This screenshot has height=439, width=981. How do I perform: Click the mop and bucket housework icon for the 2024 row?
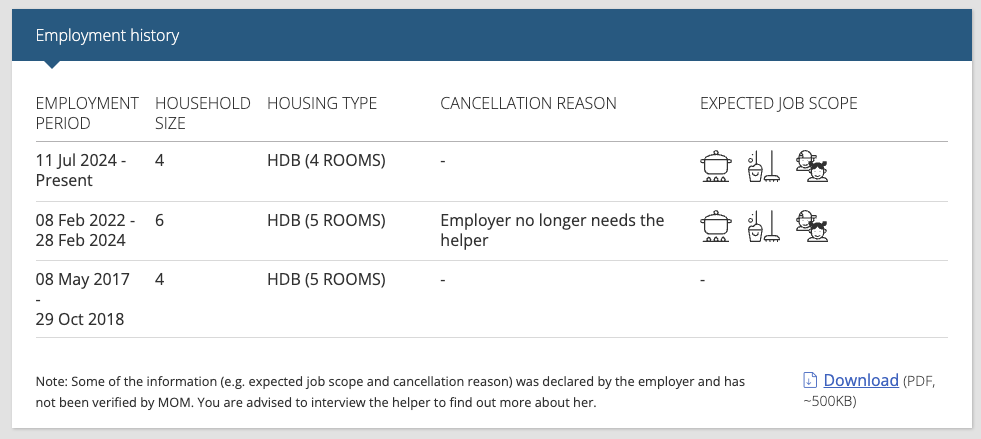pyautogui.click(x=764, y=166)
